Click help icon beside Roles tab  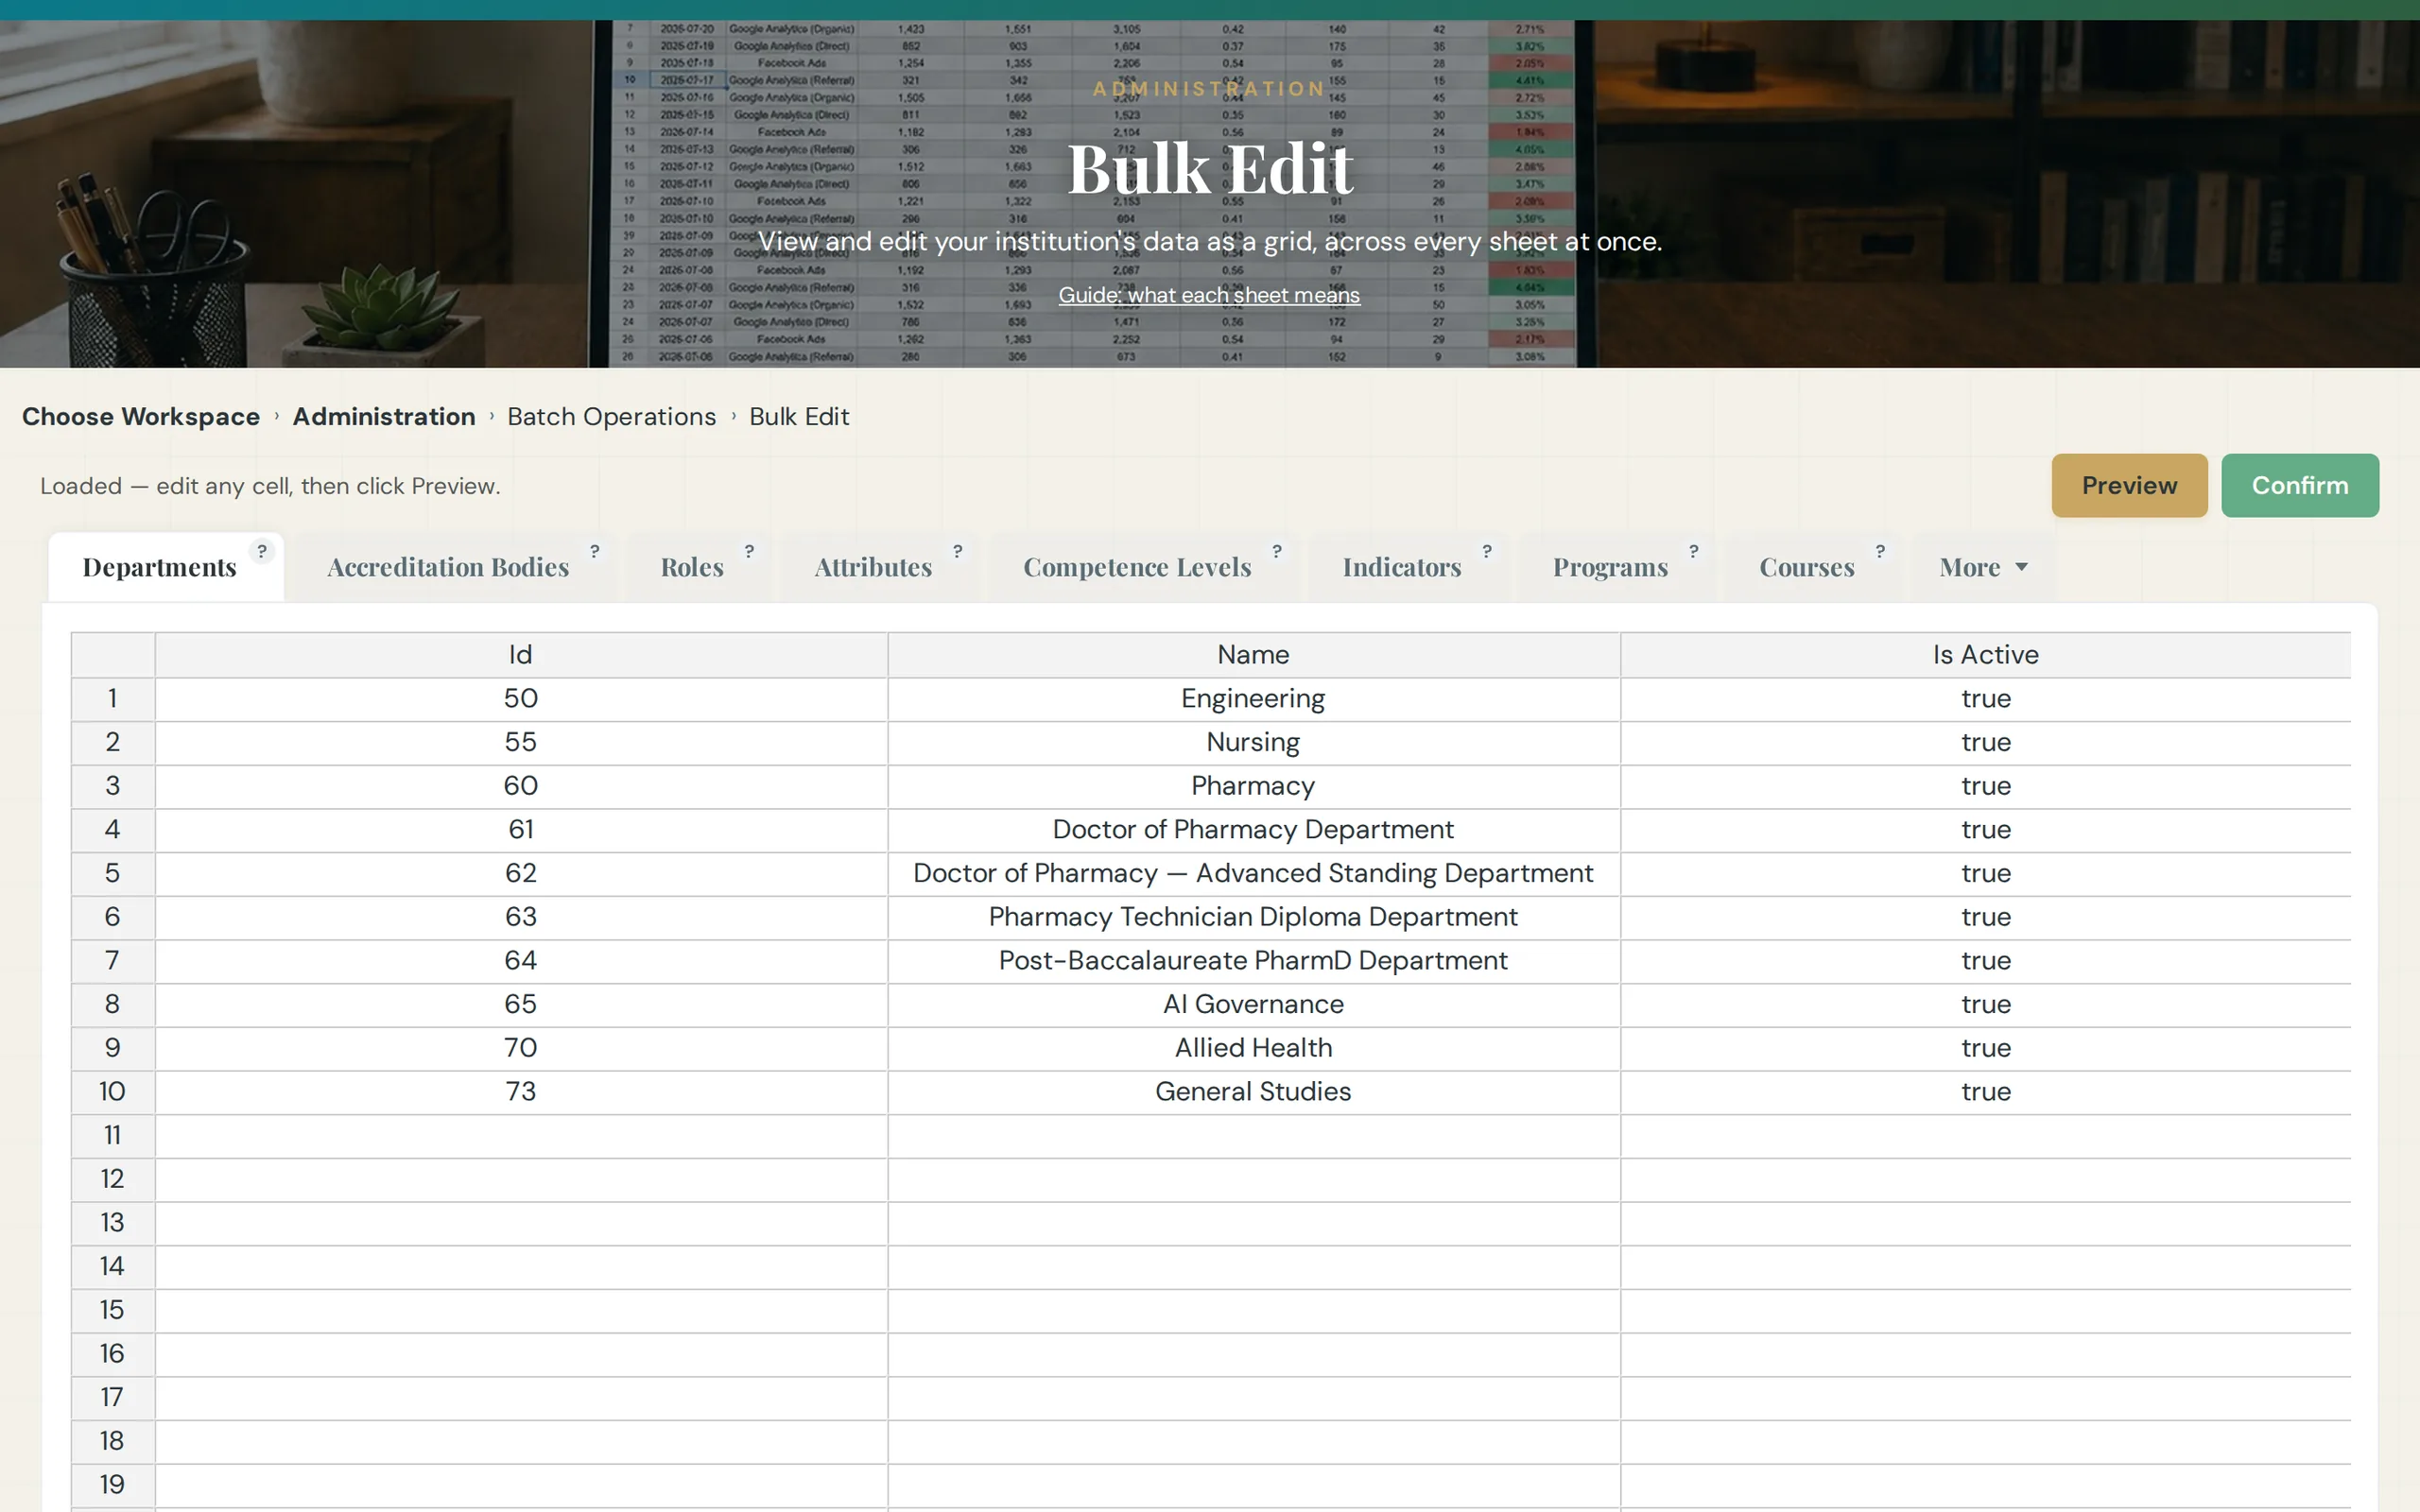[x=749, y=551]
